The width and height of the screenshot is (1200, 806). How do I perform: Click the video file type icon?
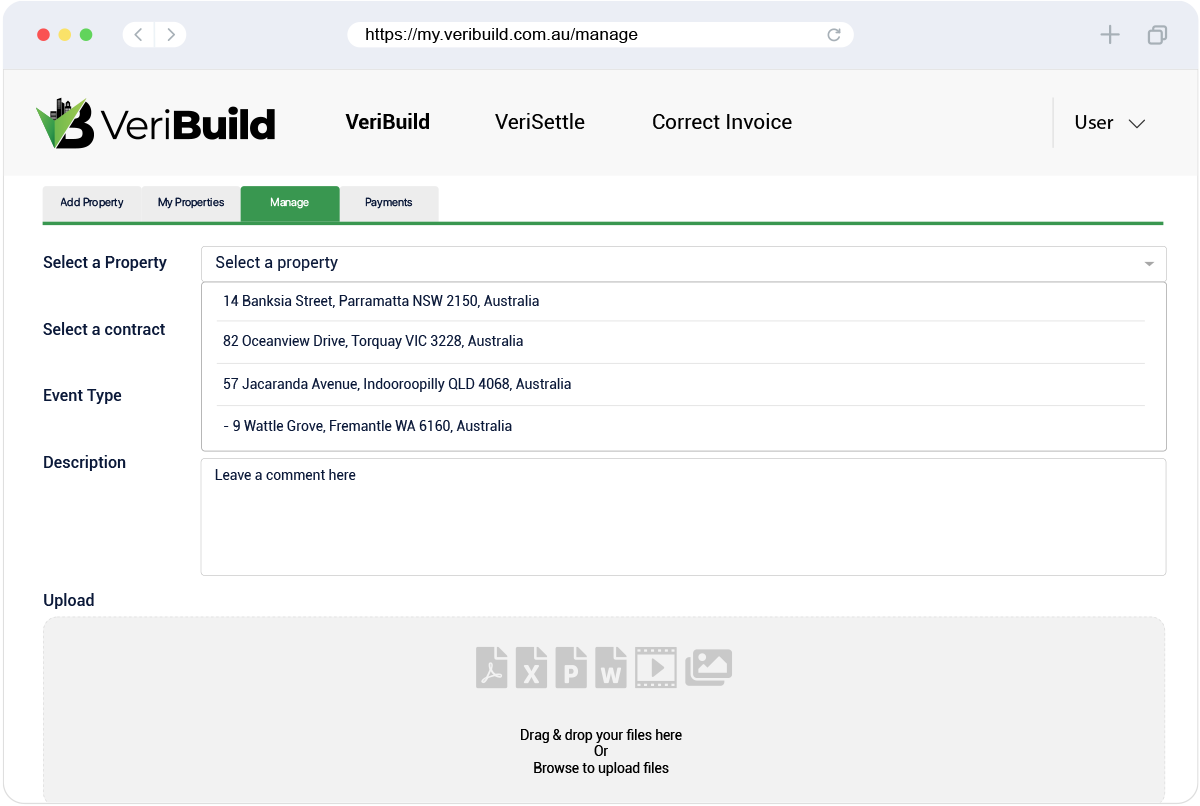[656, 668]
